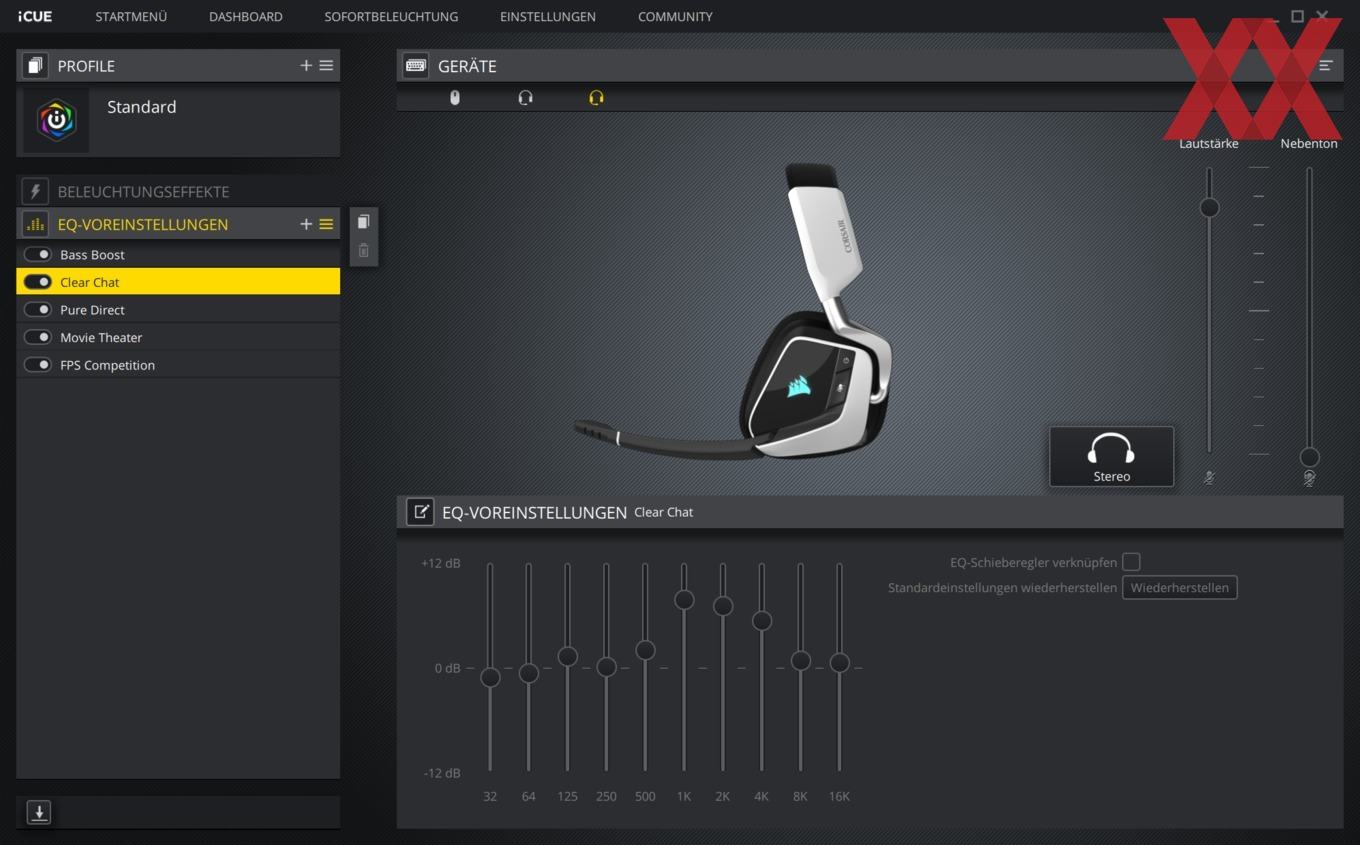Select the Movie Theater preset name
Viewport: 1360px width, 845px height.
[101, 338]
